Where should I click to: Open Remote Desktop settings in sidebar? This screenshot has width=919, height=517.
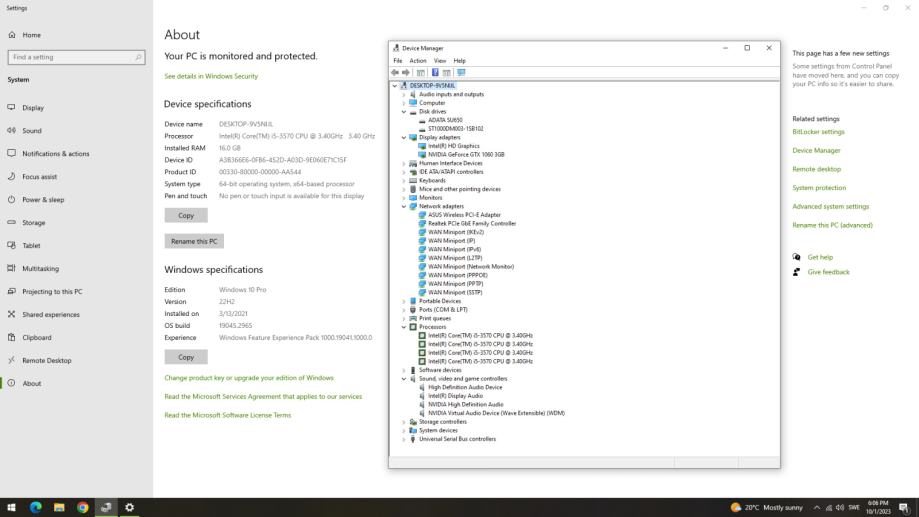tap(46, 360)
